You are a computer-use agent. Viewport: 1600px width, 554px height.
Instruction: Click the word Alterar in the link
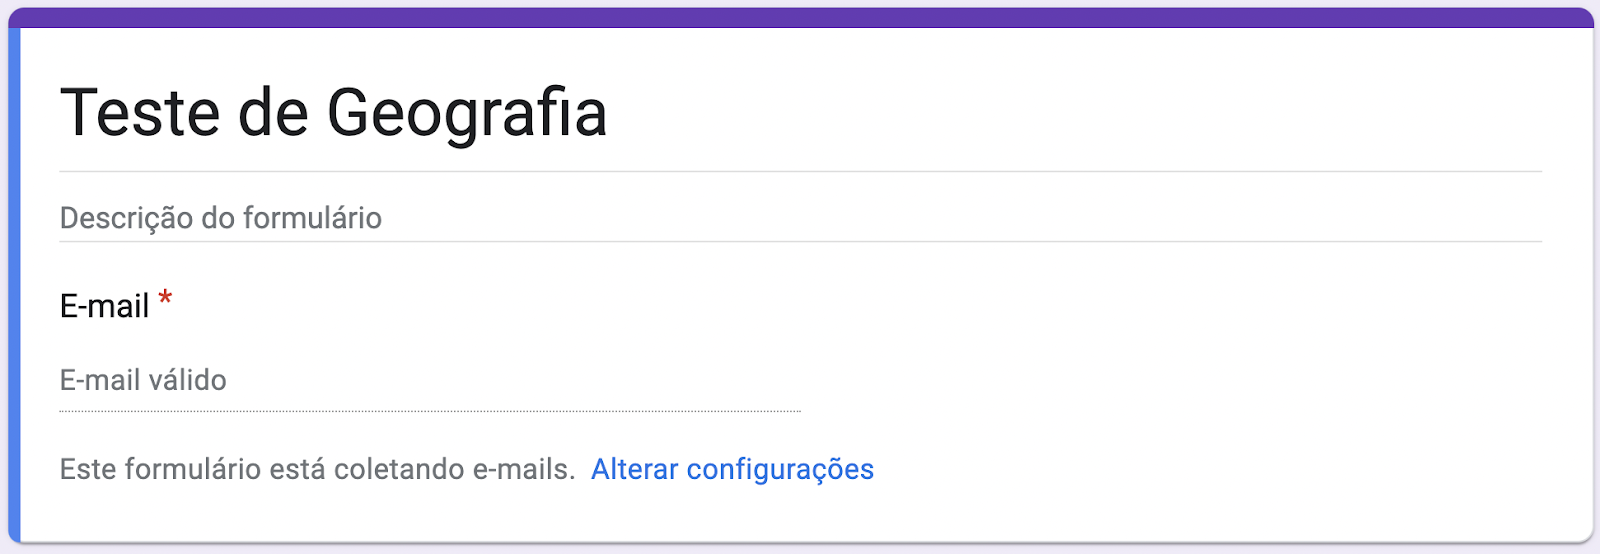pos(634,469)
